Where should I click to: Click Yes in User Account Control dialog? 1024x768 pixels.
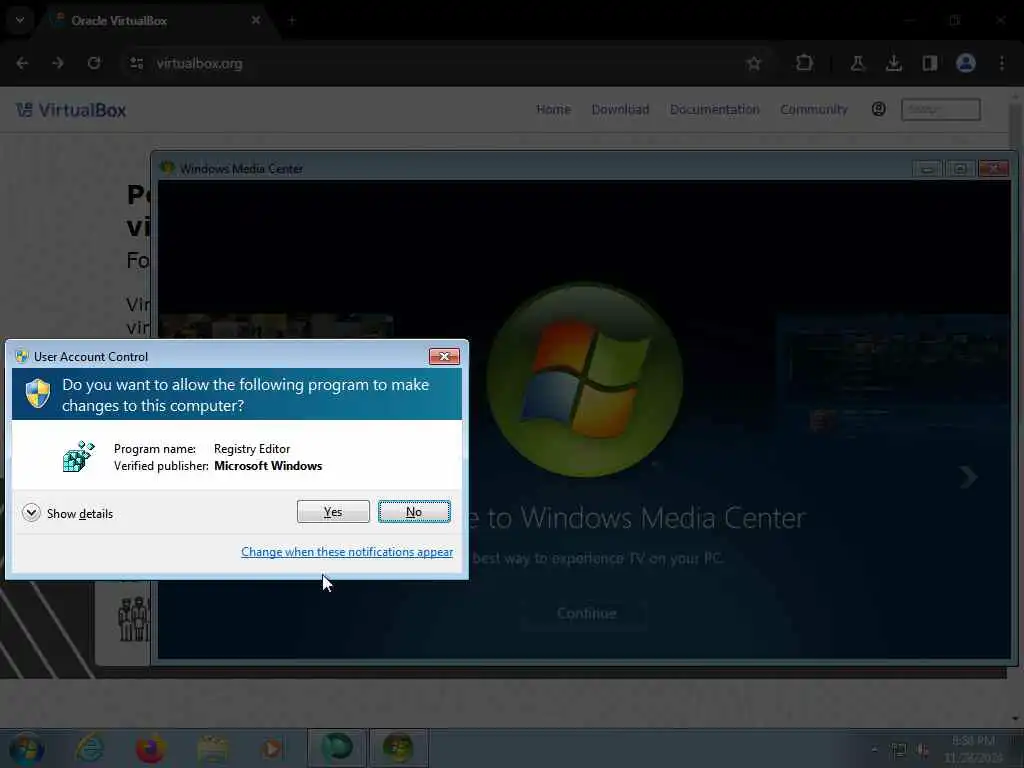[333, 511]
